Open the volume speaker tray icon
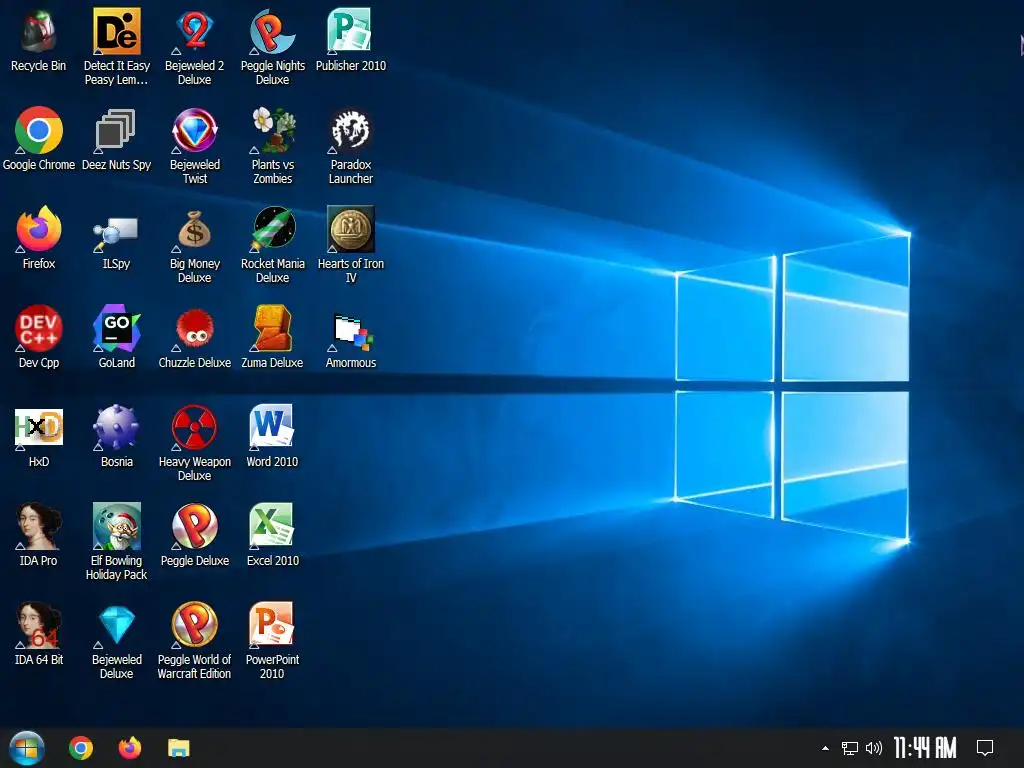Image resolution: width=1024 pixels, height=768 pixels. tap(873, 748)
